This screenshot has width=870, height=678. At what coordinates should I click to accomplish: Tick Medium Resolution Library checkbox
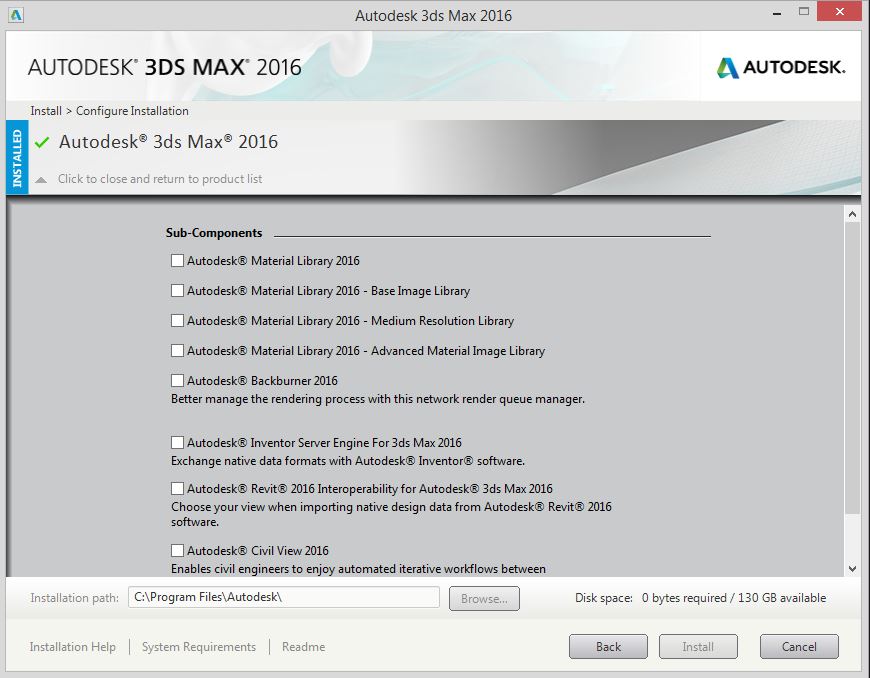coord(177,321)
